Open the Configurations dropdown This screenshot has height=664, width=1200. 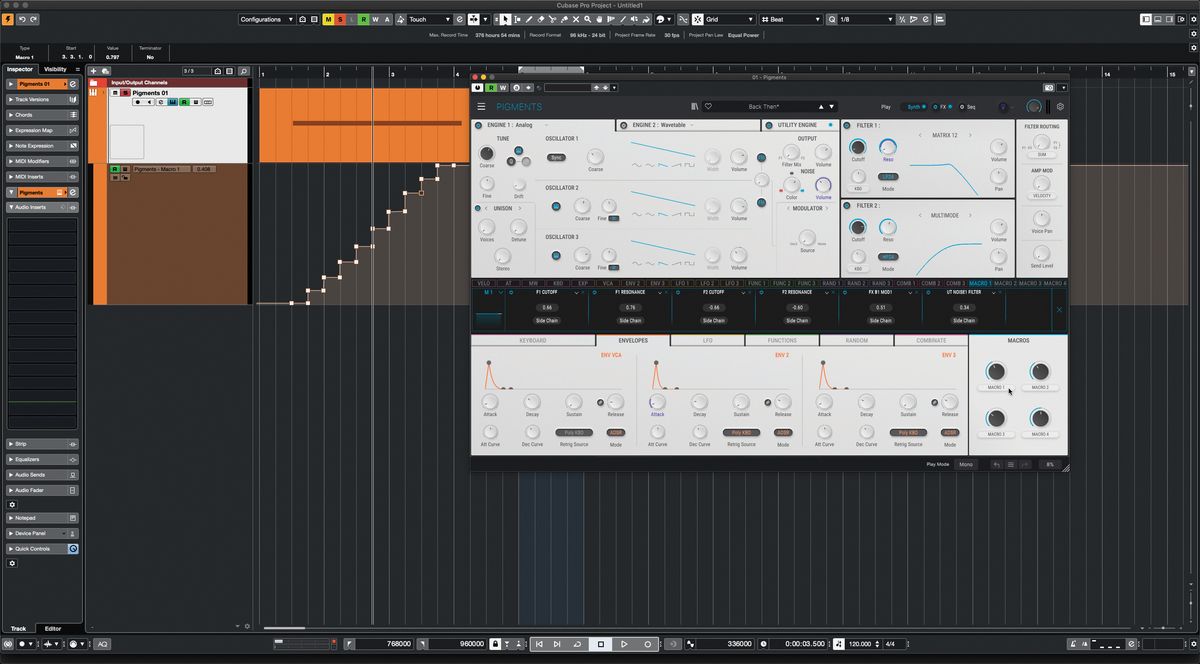(x=265, y=18)
